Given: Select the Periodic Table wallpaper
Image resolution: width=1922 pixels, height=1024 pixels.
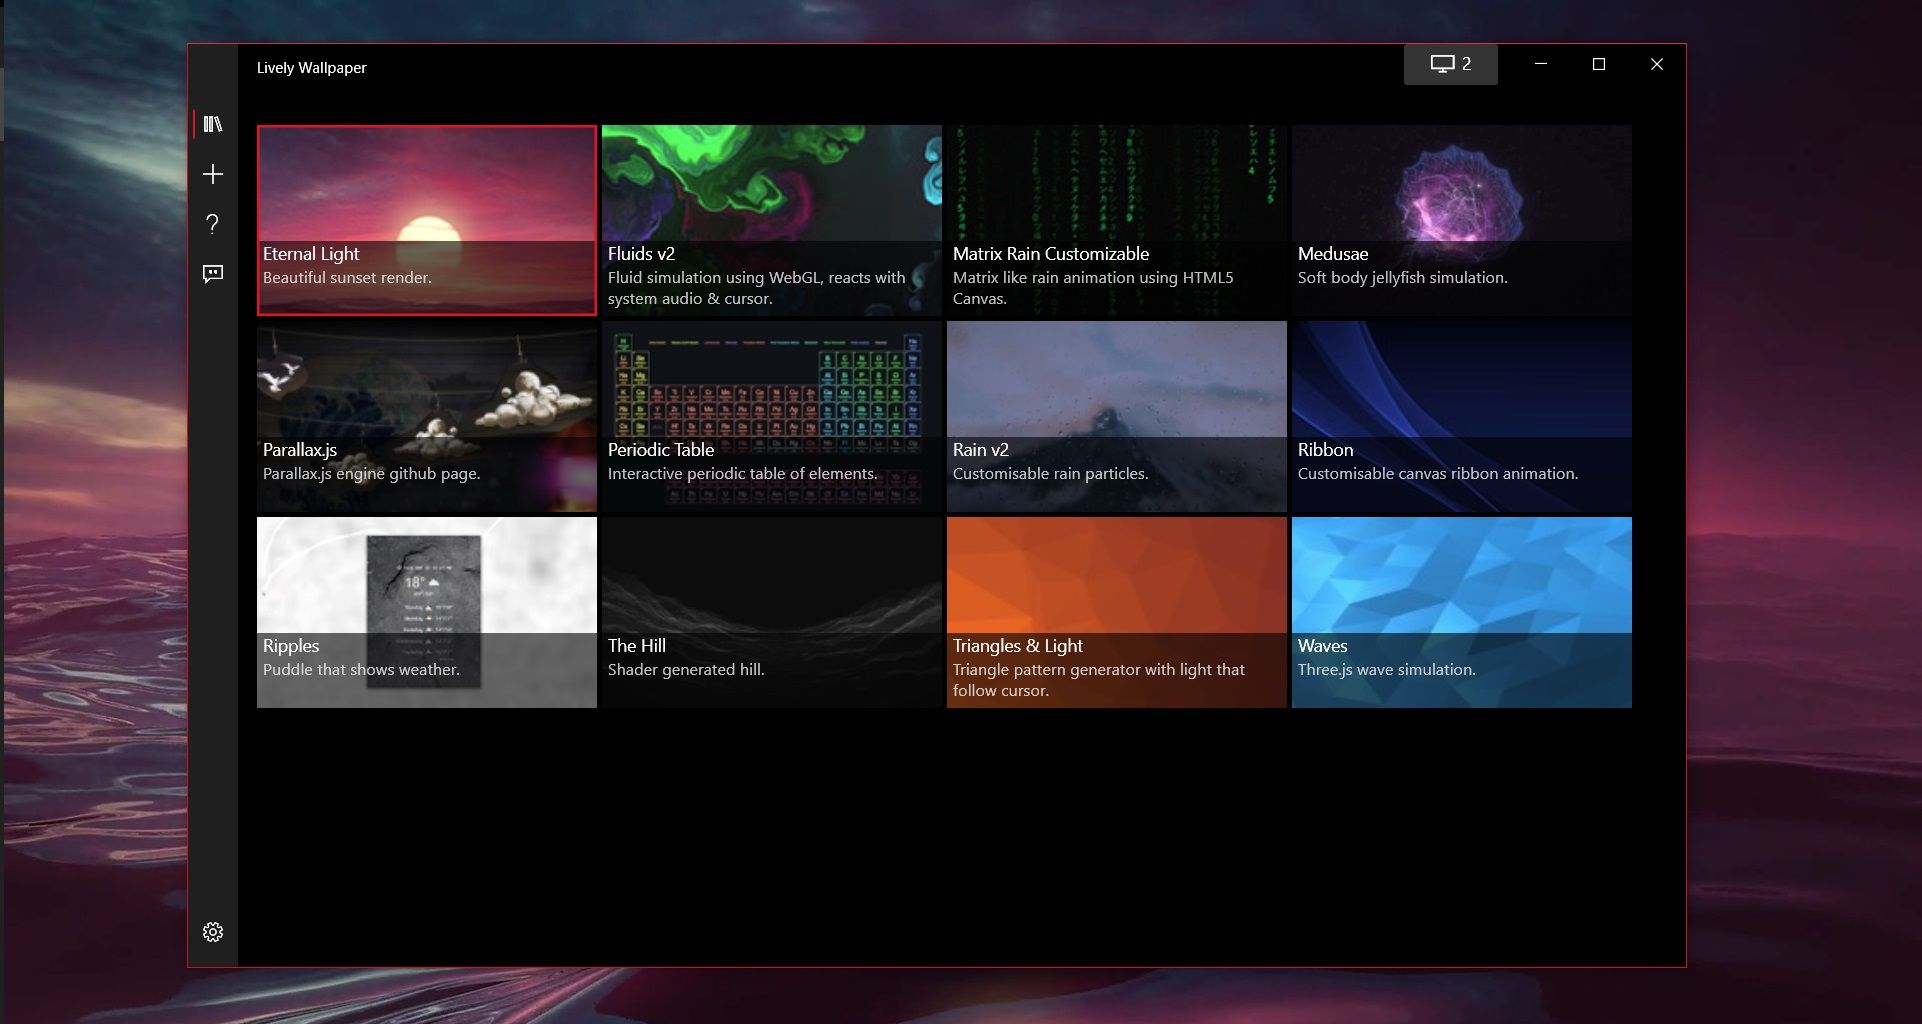Looking at the screenshot, I should (x=771, y=416).
